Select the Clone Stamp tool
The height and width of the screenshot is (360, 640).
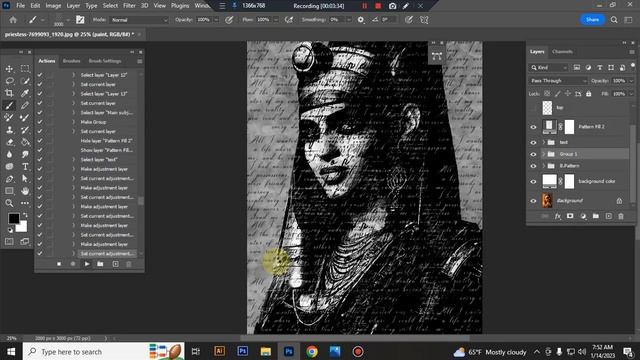(9, 130)
